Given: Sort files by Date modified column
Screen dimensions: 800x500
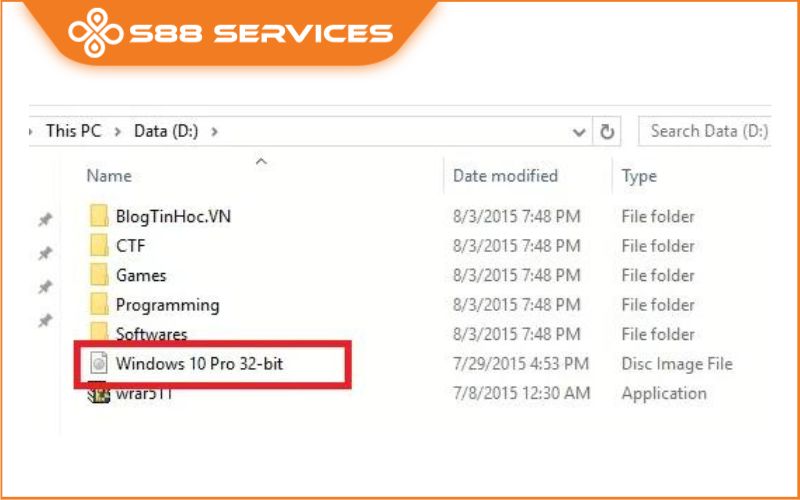Looking at the screenshot, I should pos(505,176).
